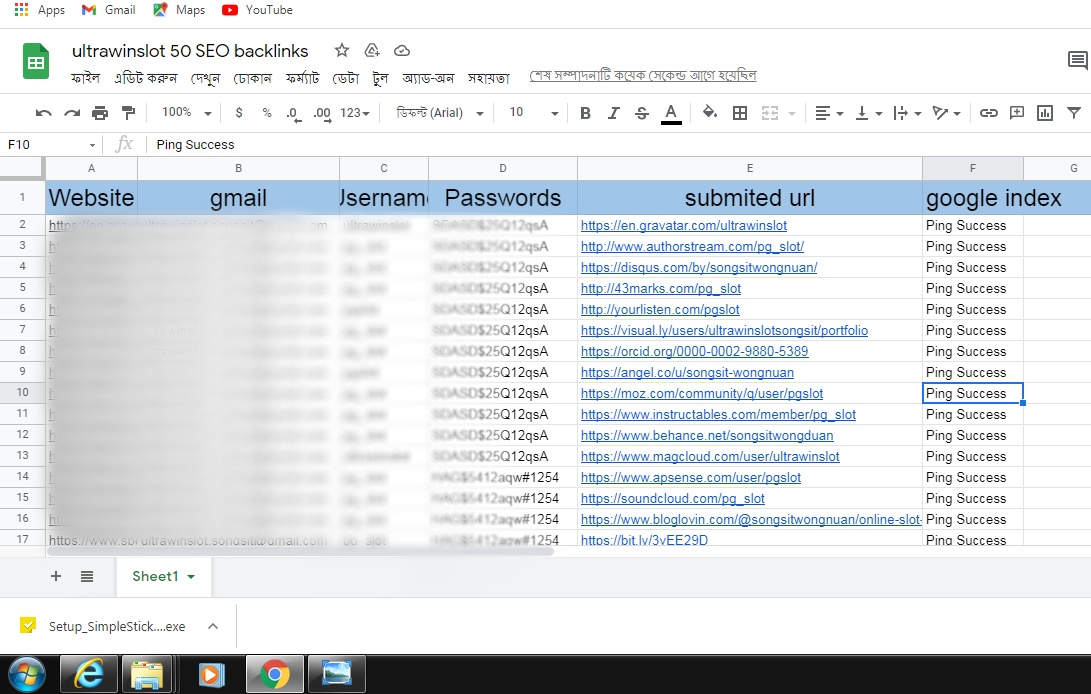Insert a chart from the toolbar
1091x694 pixels.
click(x=1045, y=113)
